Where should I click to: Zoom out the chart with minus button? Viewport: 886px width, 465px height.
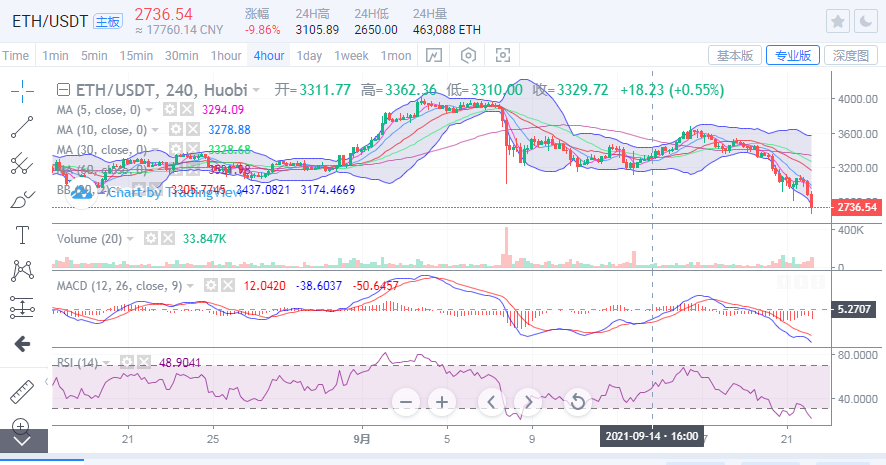coord(405,402)
